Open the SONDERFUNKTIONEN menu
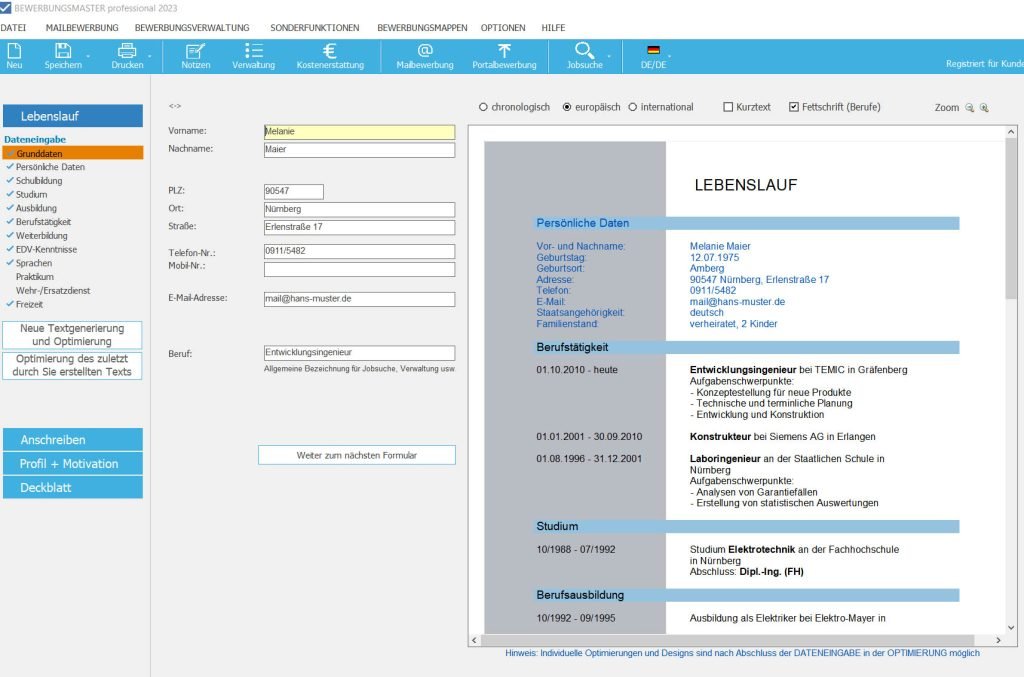Viewport: 1024px width, 677px height. click(x=315, y=27)
